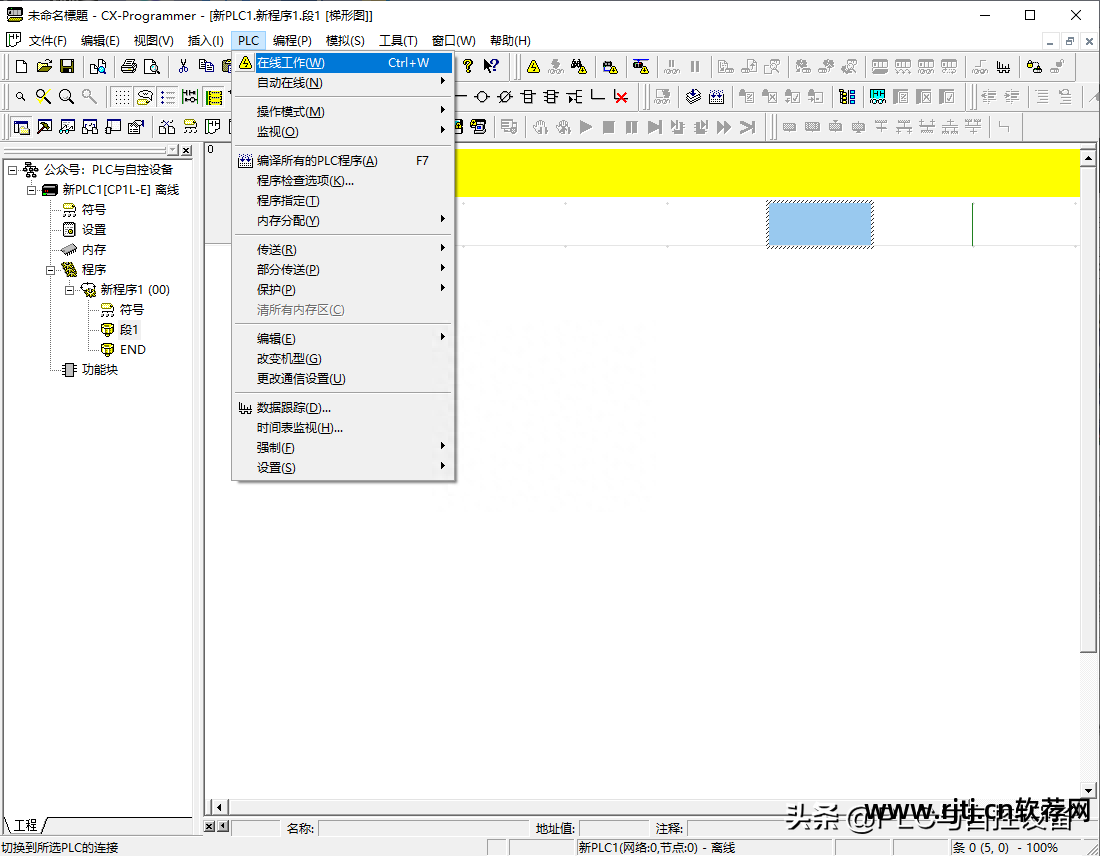Click the context help arrow icon
The width and height of the screenshot is (1100, 856).
point(491,67)
